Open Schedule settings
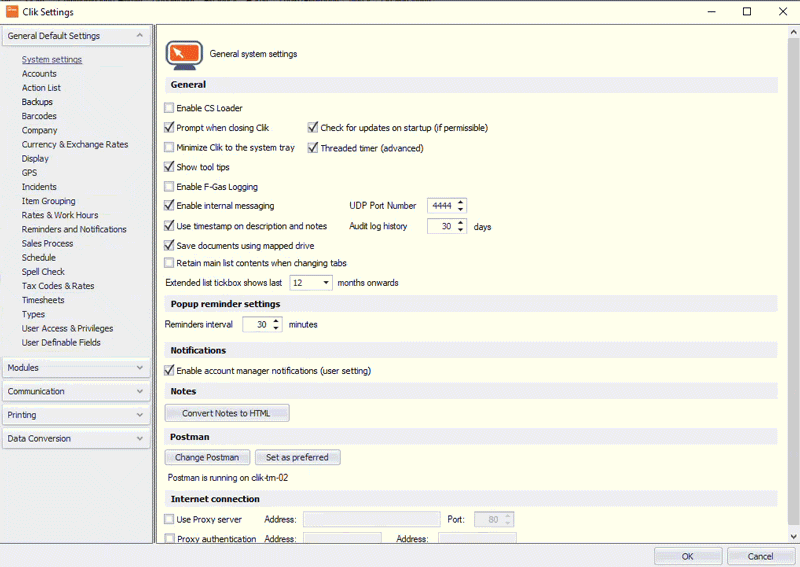Screen dimensions: 800x567 coord(38,258)
